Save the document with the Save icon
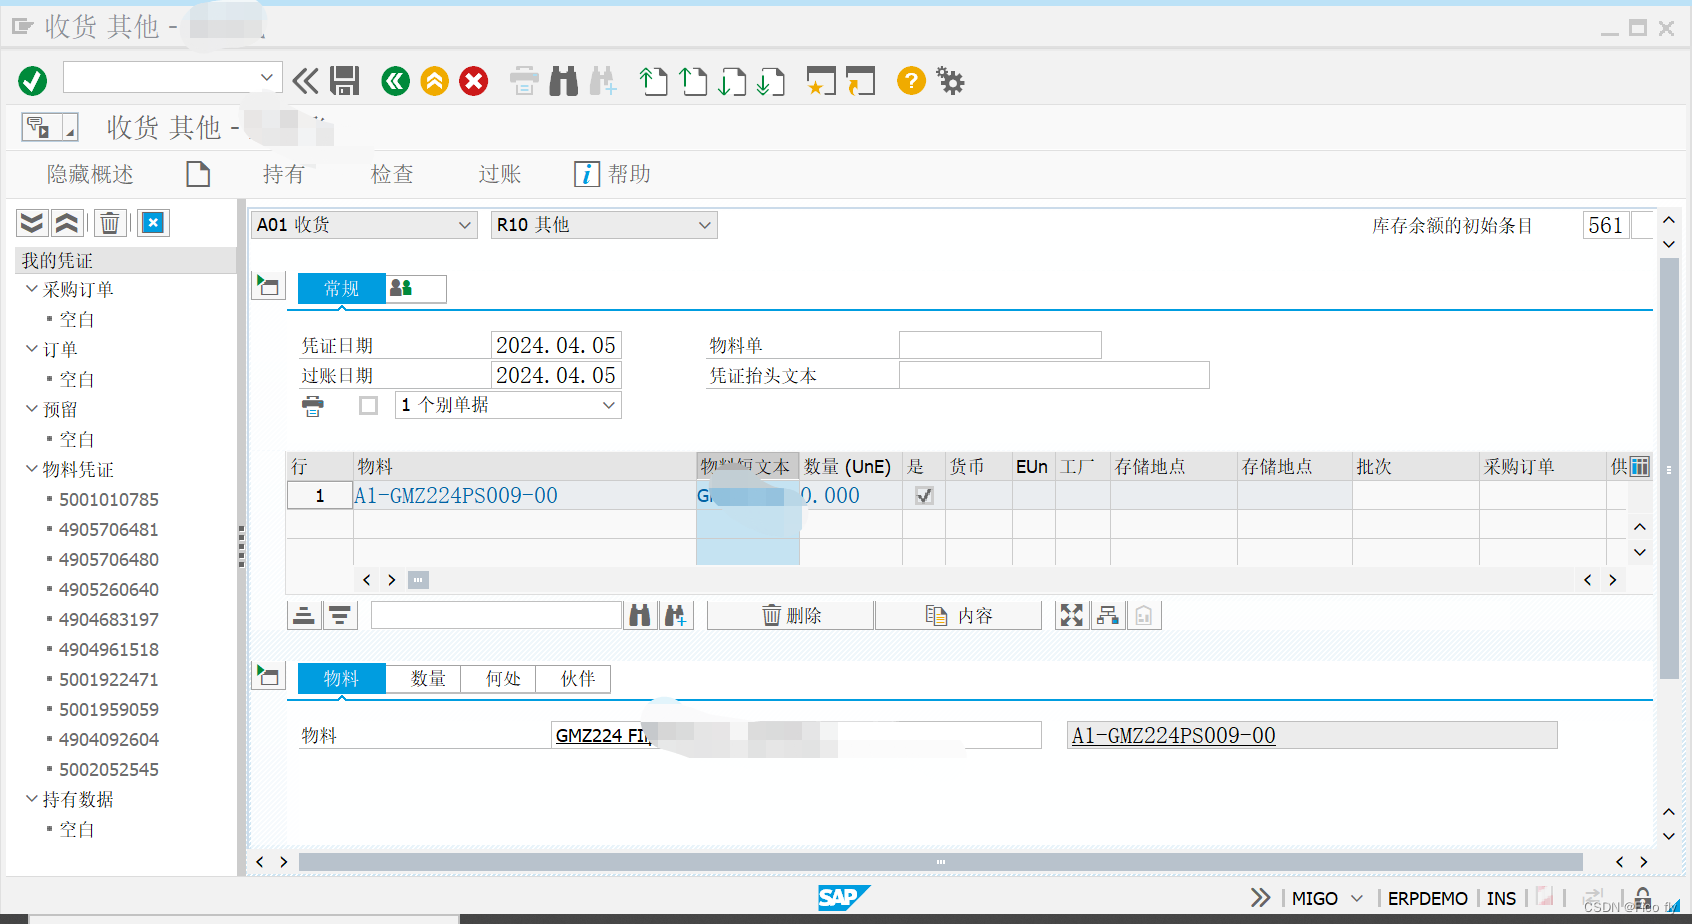This screenshot has width=1692, height=924. 345,81
